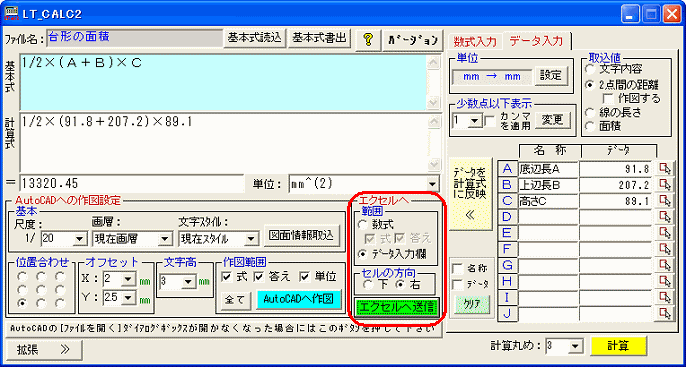Screen dimensions: 687x368
Task: Click variable letter button A
Action: (x=507, y=169)
